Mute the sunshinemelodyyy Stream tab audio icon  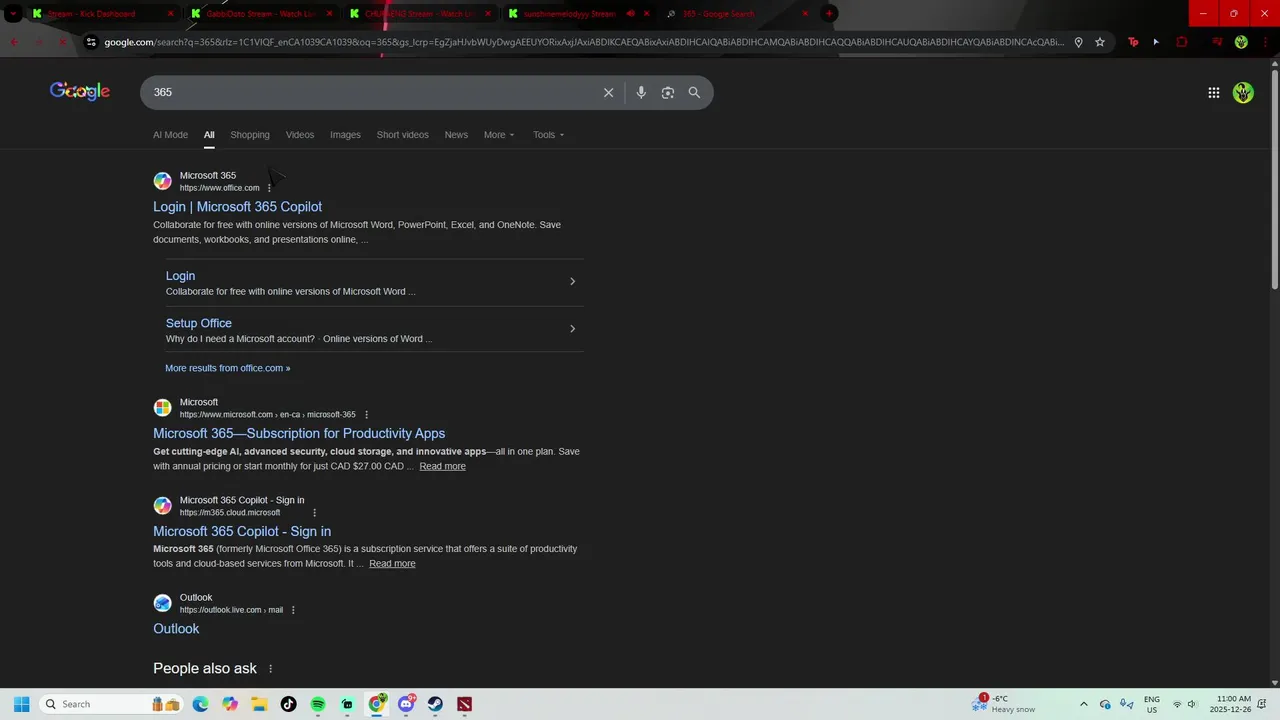click(630, 14)
